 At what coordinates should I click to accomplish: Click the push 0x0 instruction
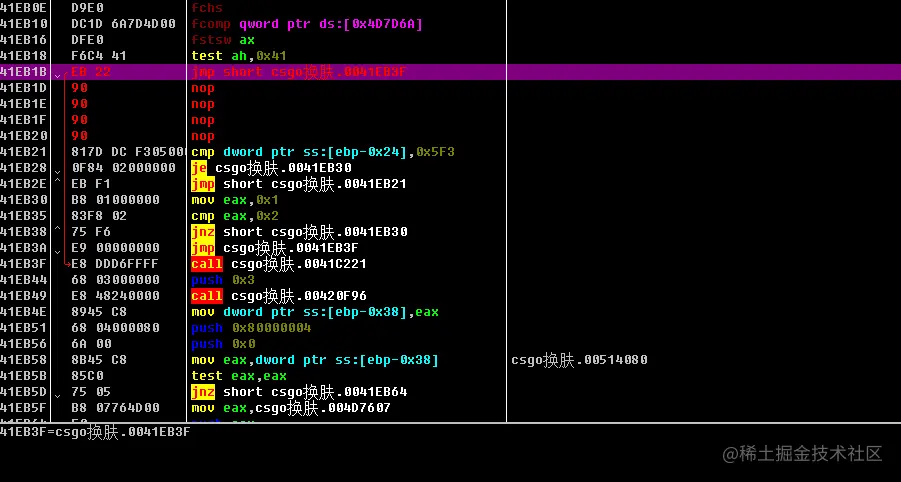pos(223,344)
